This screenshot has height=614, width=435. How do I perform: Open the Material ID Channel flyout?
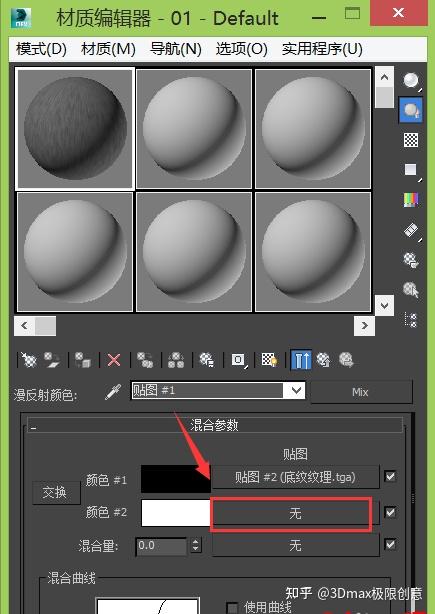tap(238, 359)
